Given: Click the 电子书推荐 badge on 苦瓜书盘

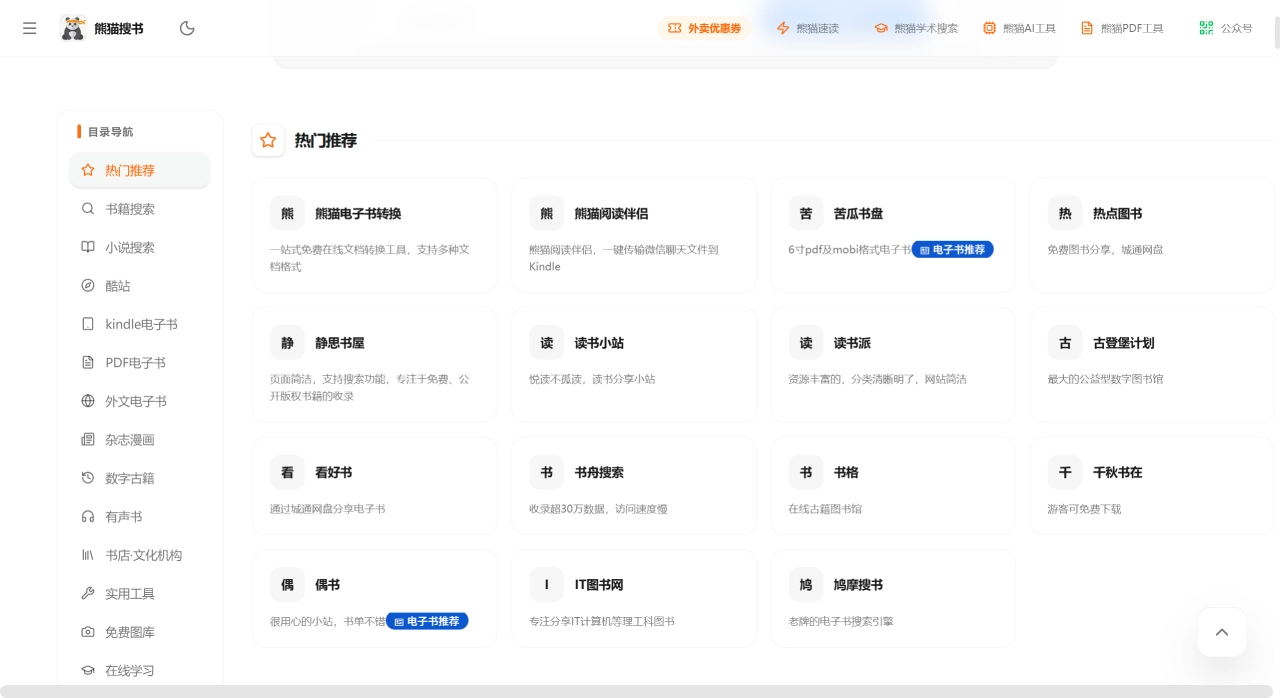Looking at the screenshot, I should (x=952, y=249).
